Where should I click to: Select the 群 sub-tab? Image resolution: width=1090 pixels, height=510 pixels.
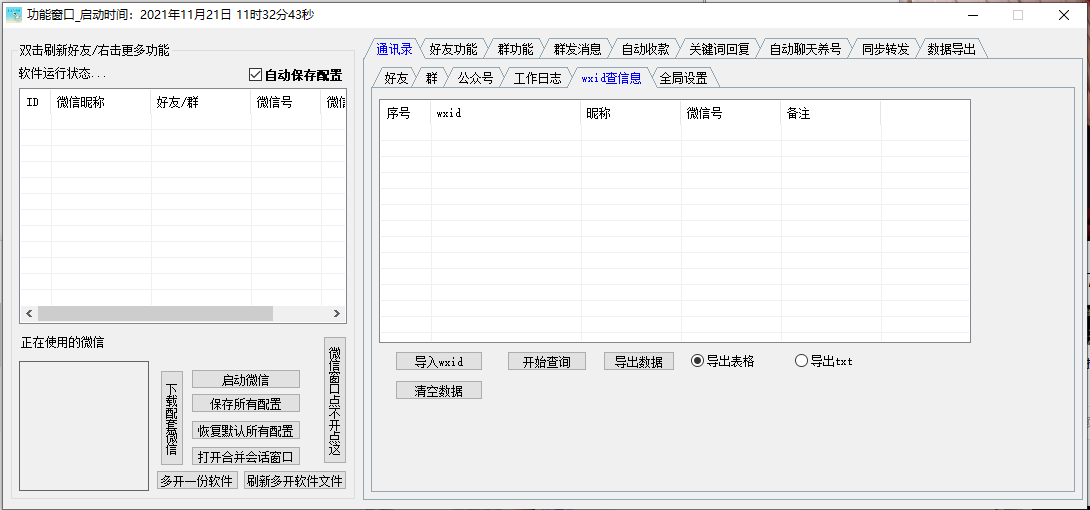pos(432,78)
